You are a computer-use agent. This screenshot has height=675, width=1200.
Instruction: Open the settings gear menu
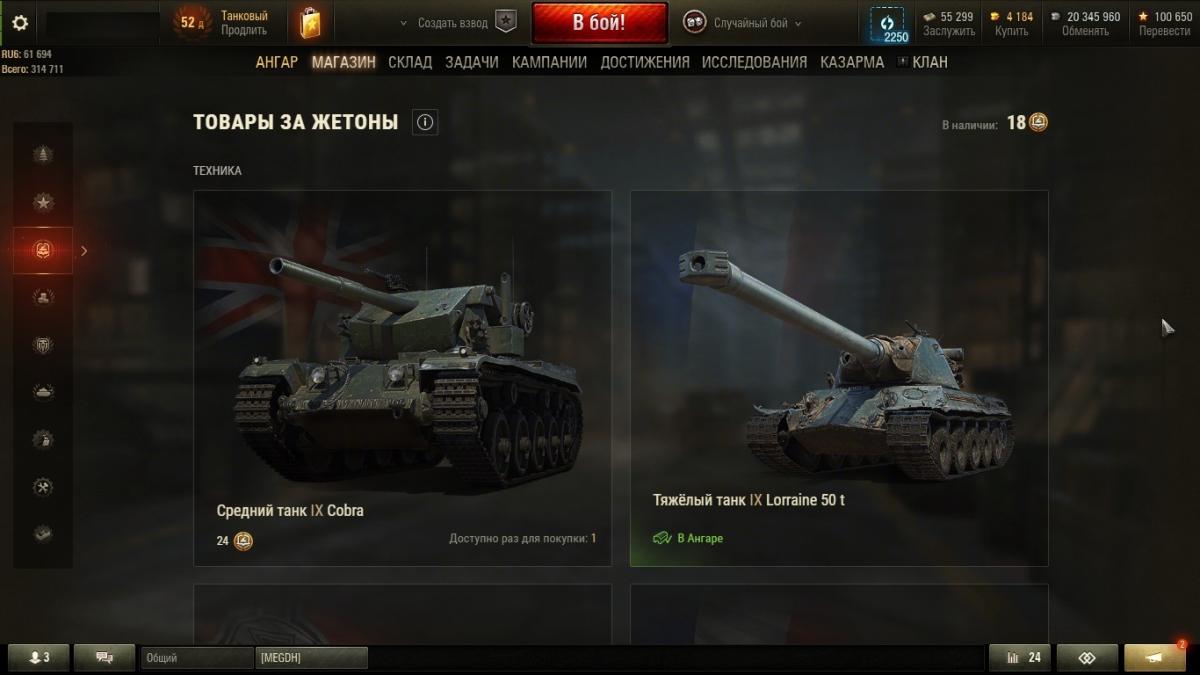pyautogui.click(x=20, y=23)
